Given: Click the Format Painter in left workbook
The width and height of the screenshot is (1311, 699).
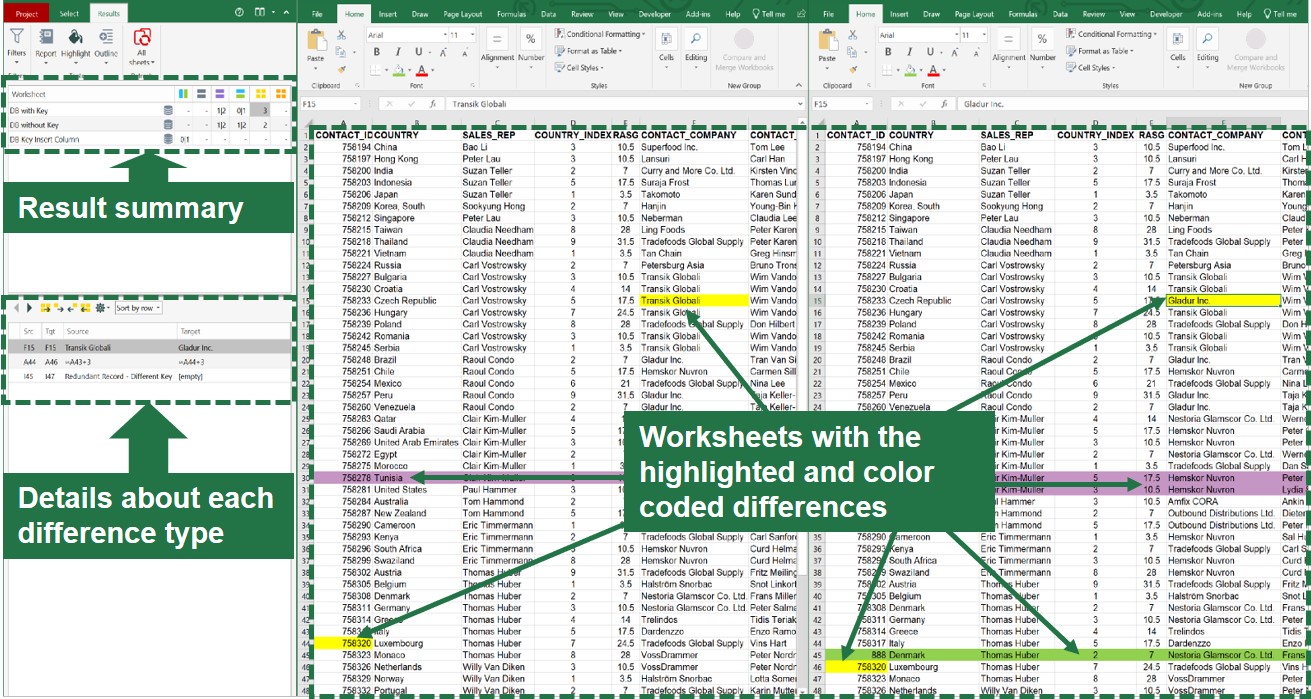Looking at the screenshot, I should tap(341, 69).
